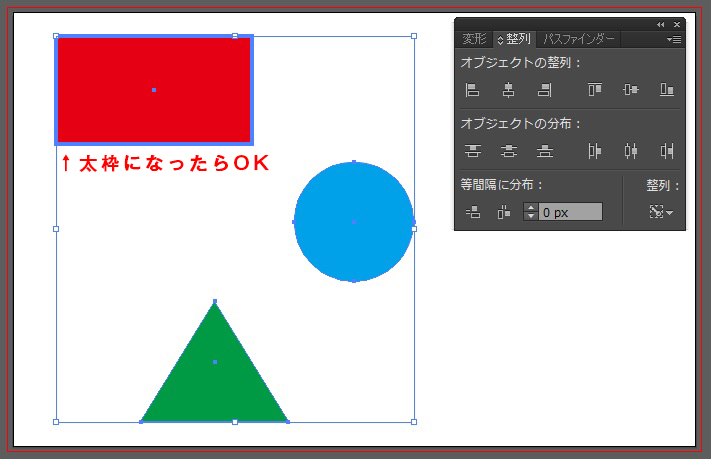
Task: Click the vertical align bottom icon
Action: [x=666, y=90]
